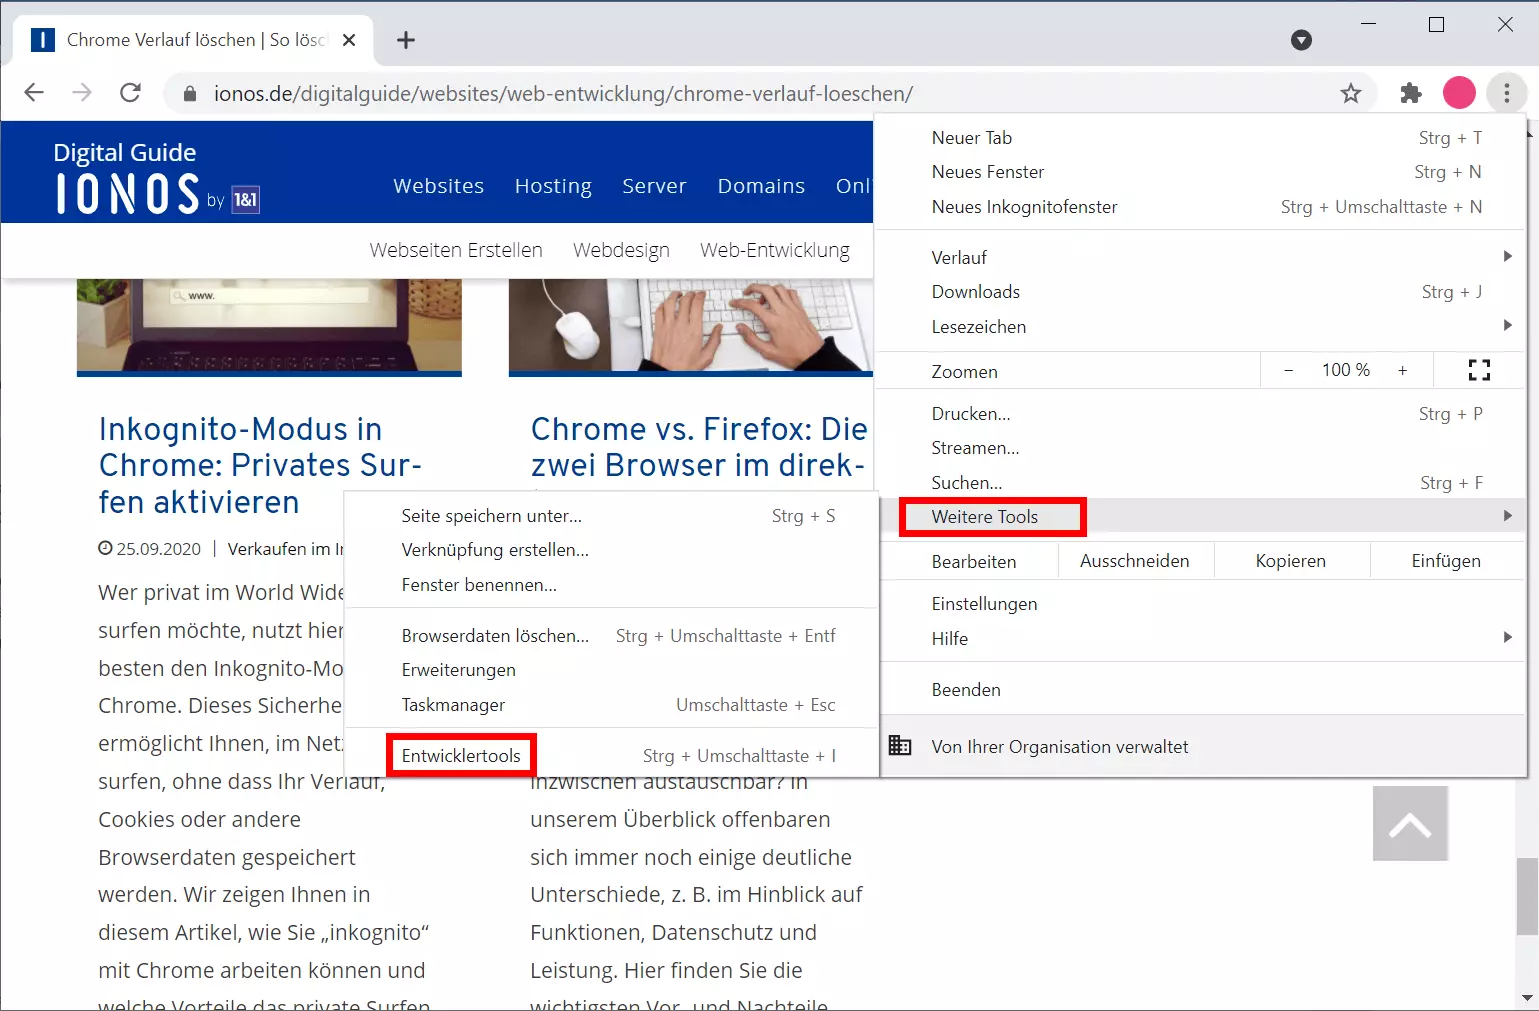Select Neuer Tab from the menu

1201,138
